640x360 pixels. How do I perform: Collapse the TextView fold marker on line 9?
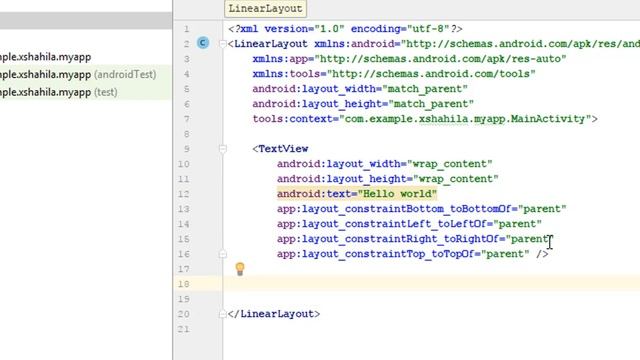(x=222, y=149)
